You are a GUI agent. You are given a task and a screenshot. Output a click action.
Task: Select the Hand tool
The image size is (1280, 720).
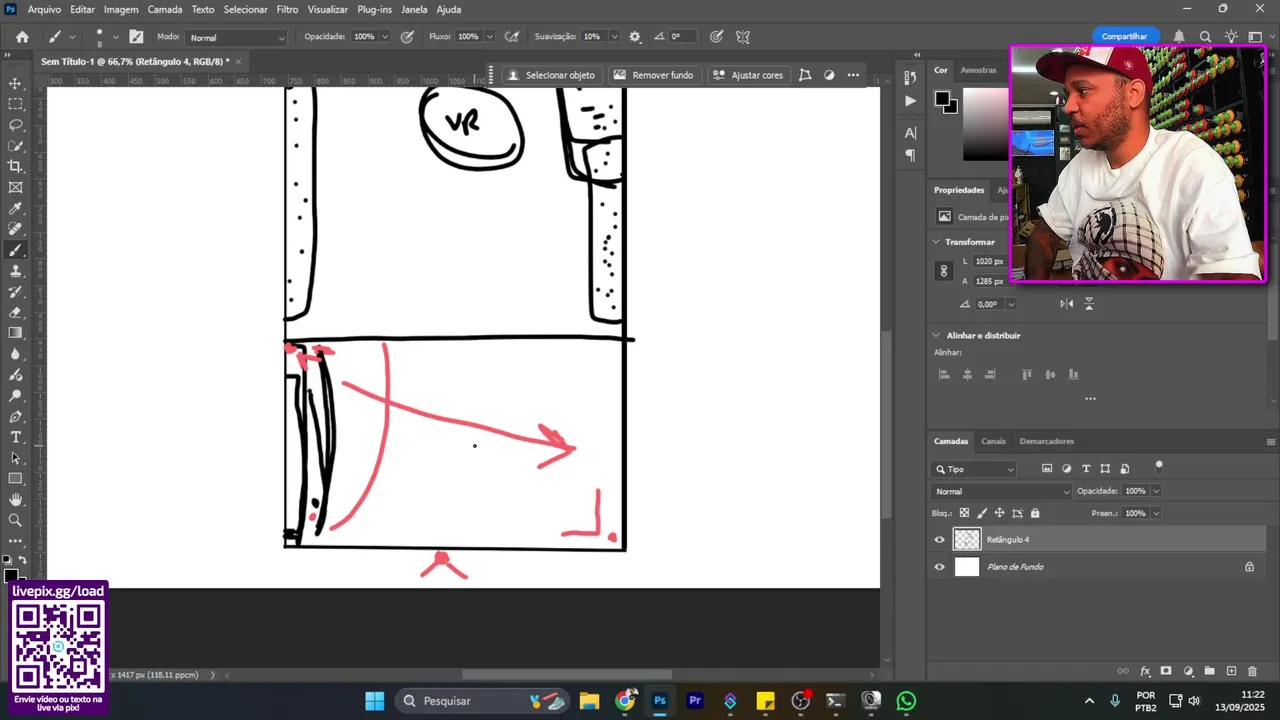point(15,499)
